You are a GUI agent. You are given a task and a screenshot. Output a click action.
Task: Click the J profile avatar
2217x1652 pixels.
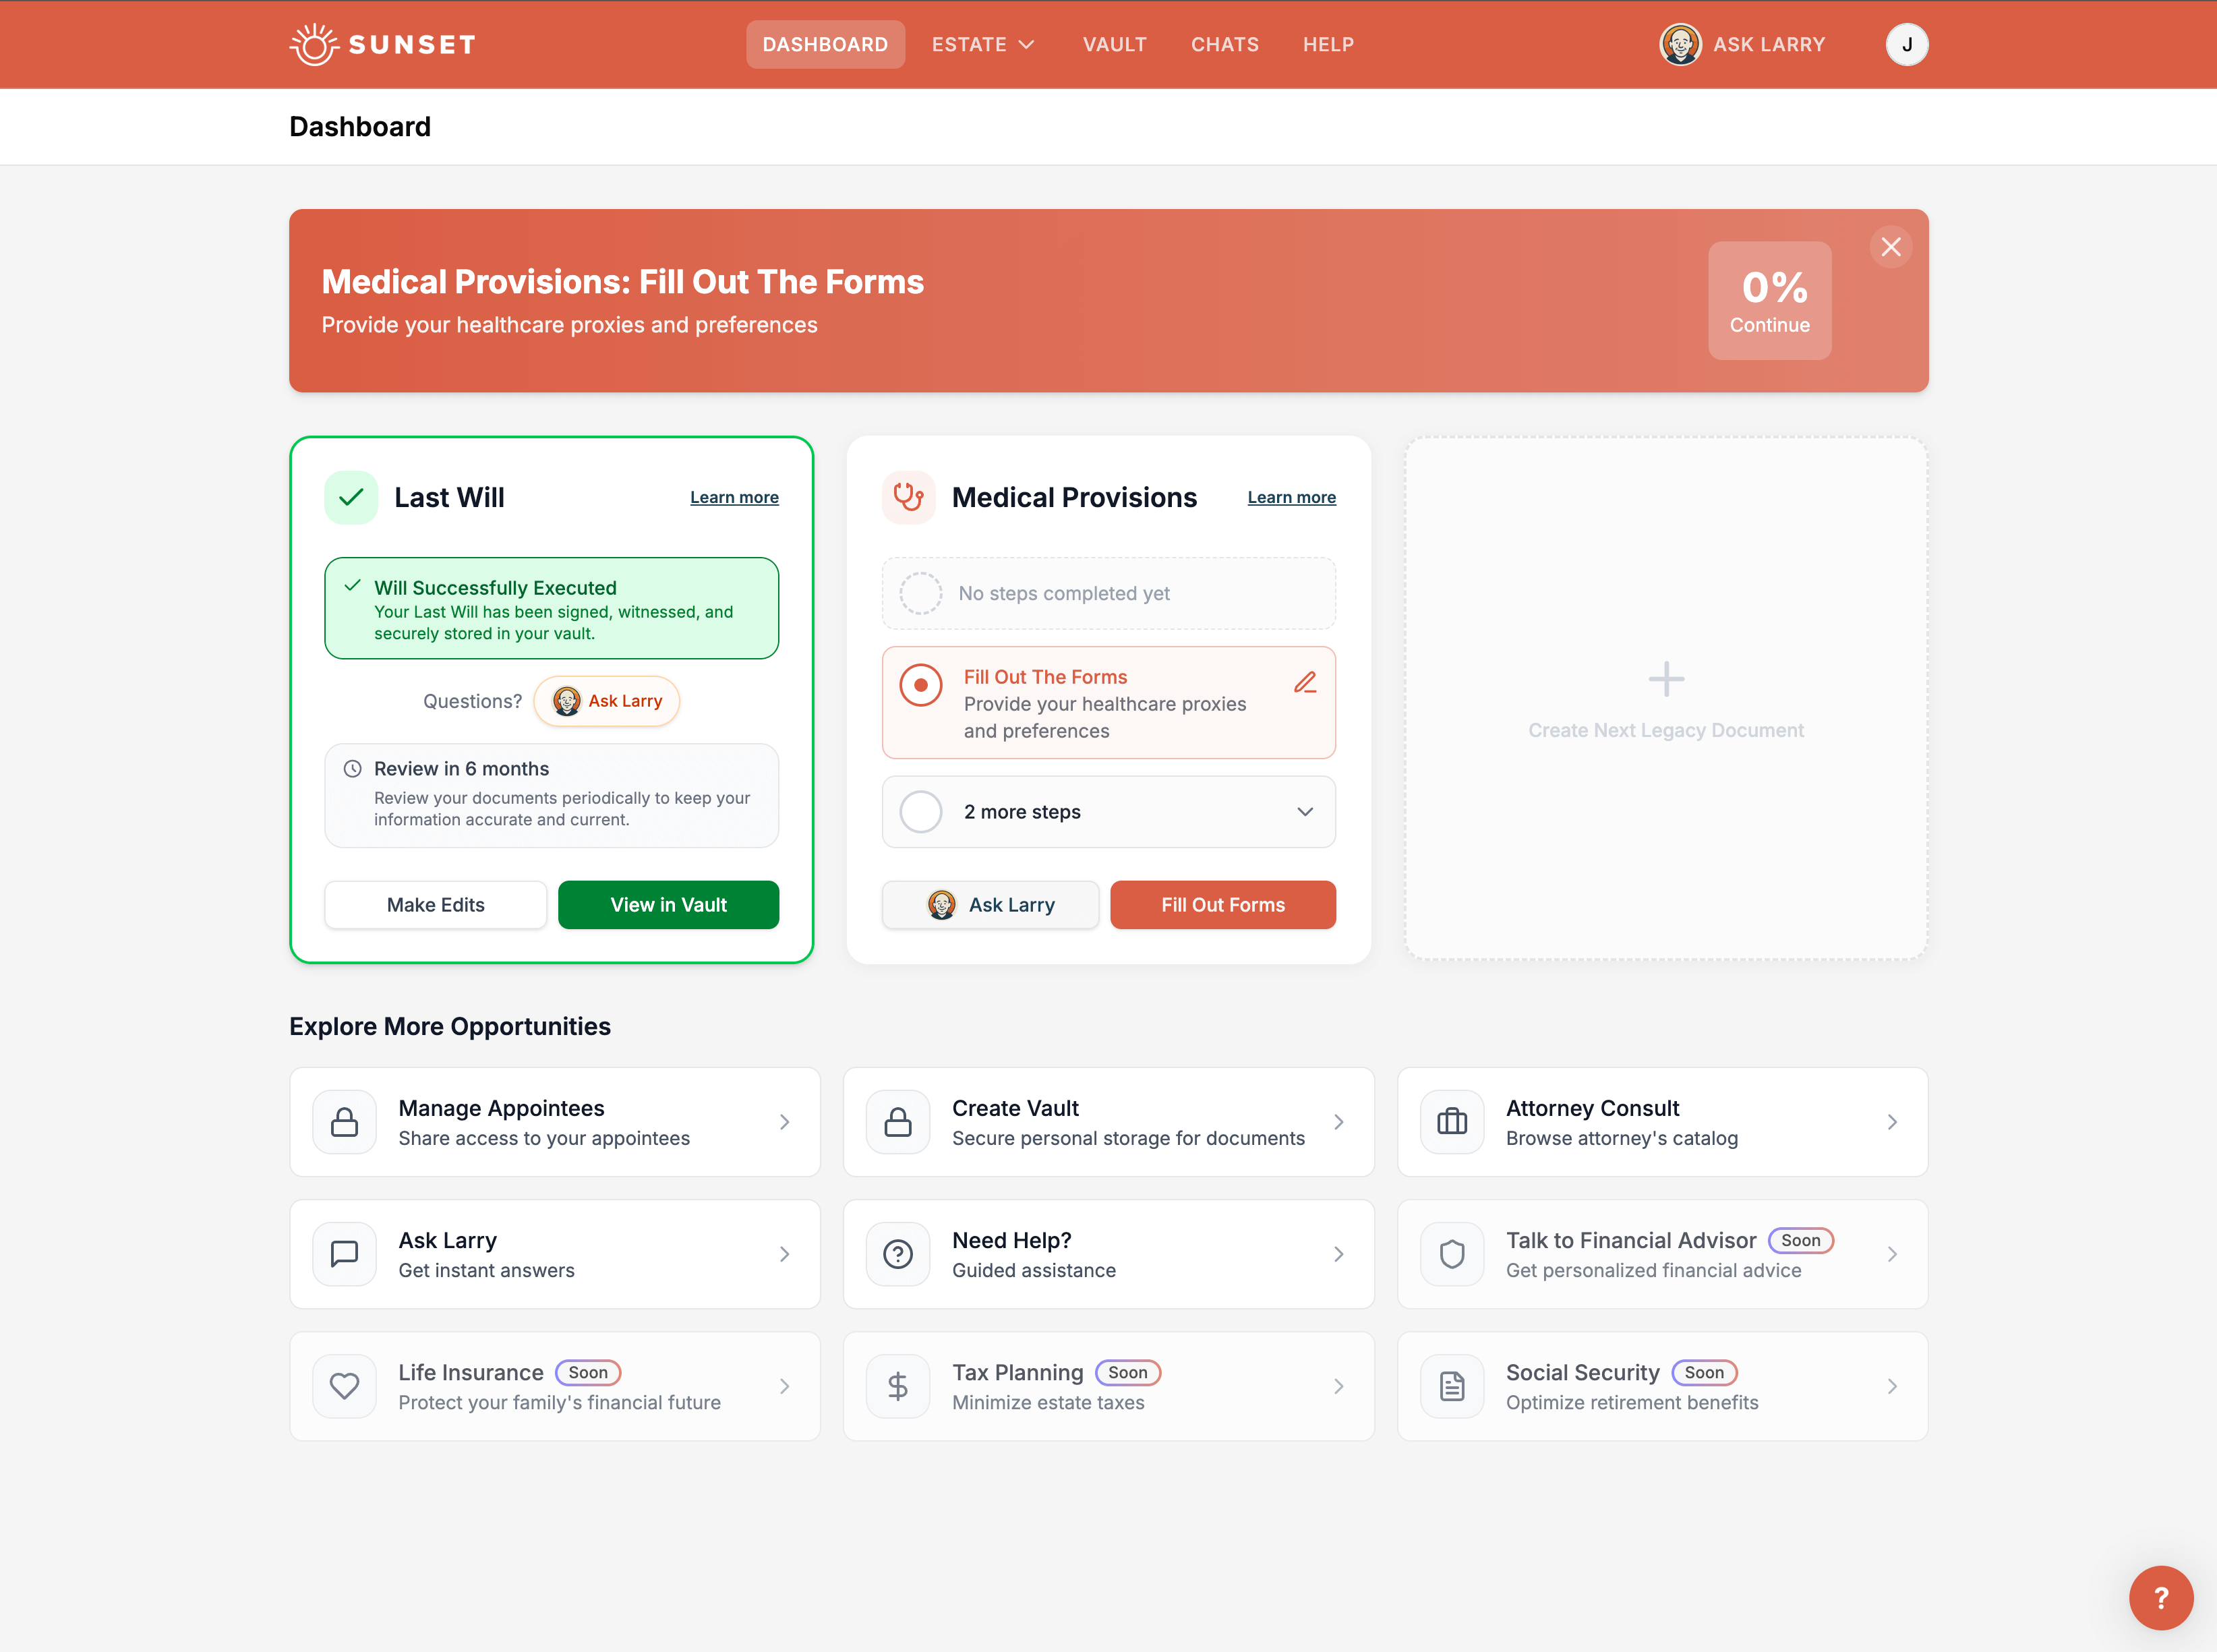1907,44
